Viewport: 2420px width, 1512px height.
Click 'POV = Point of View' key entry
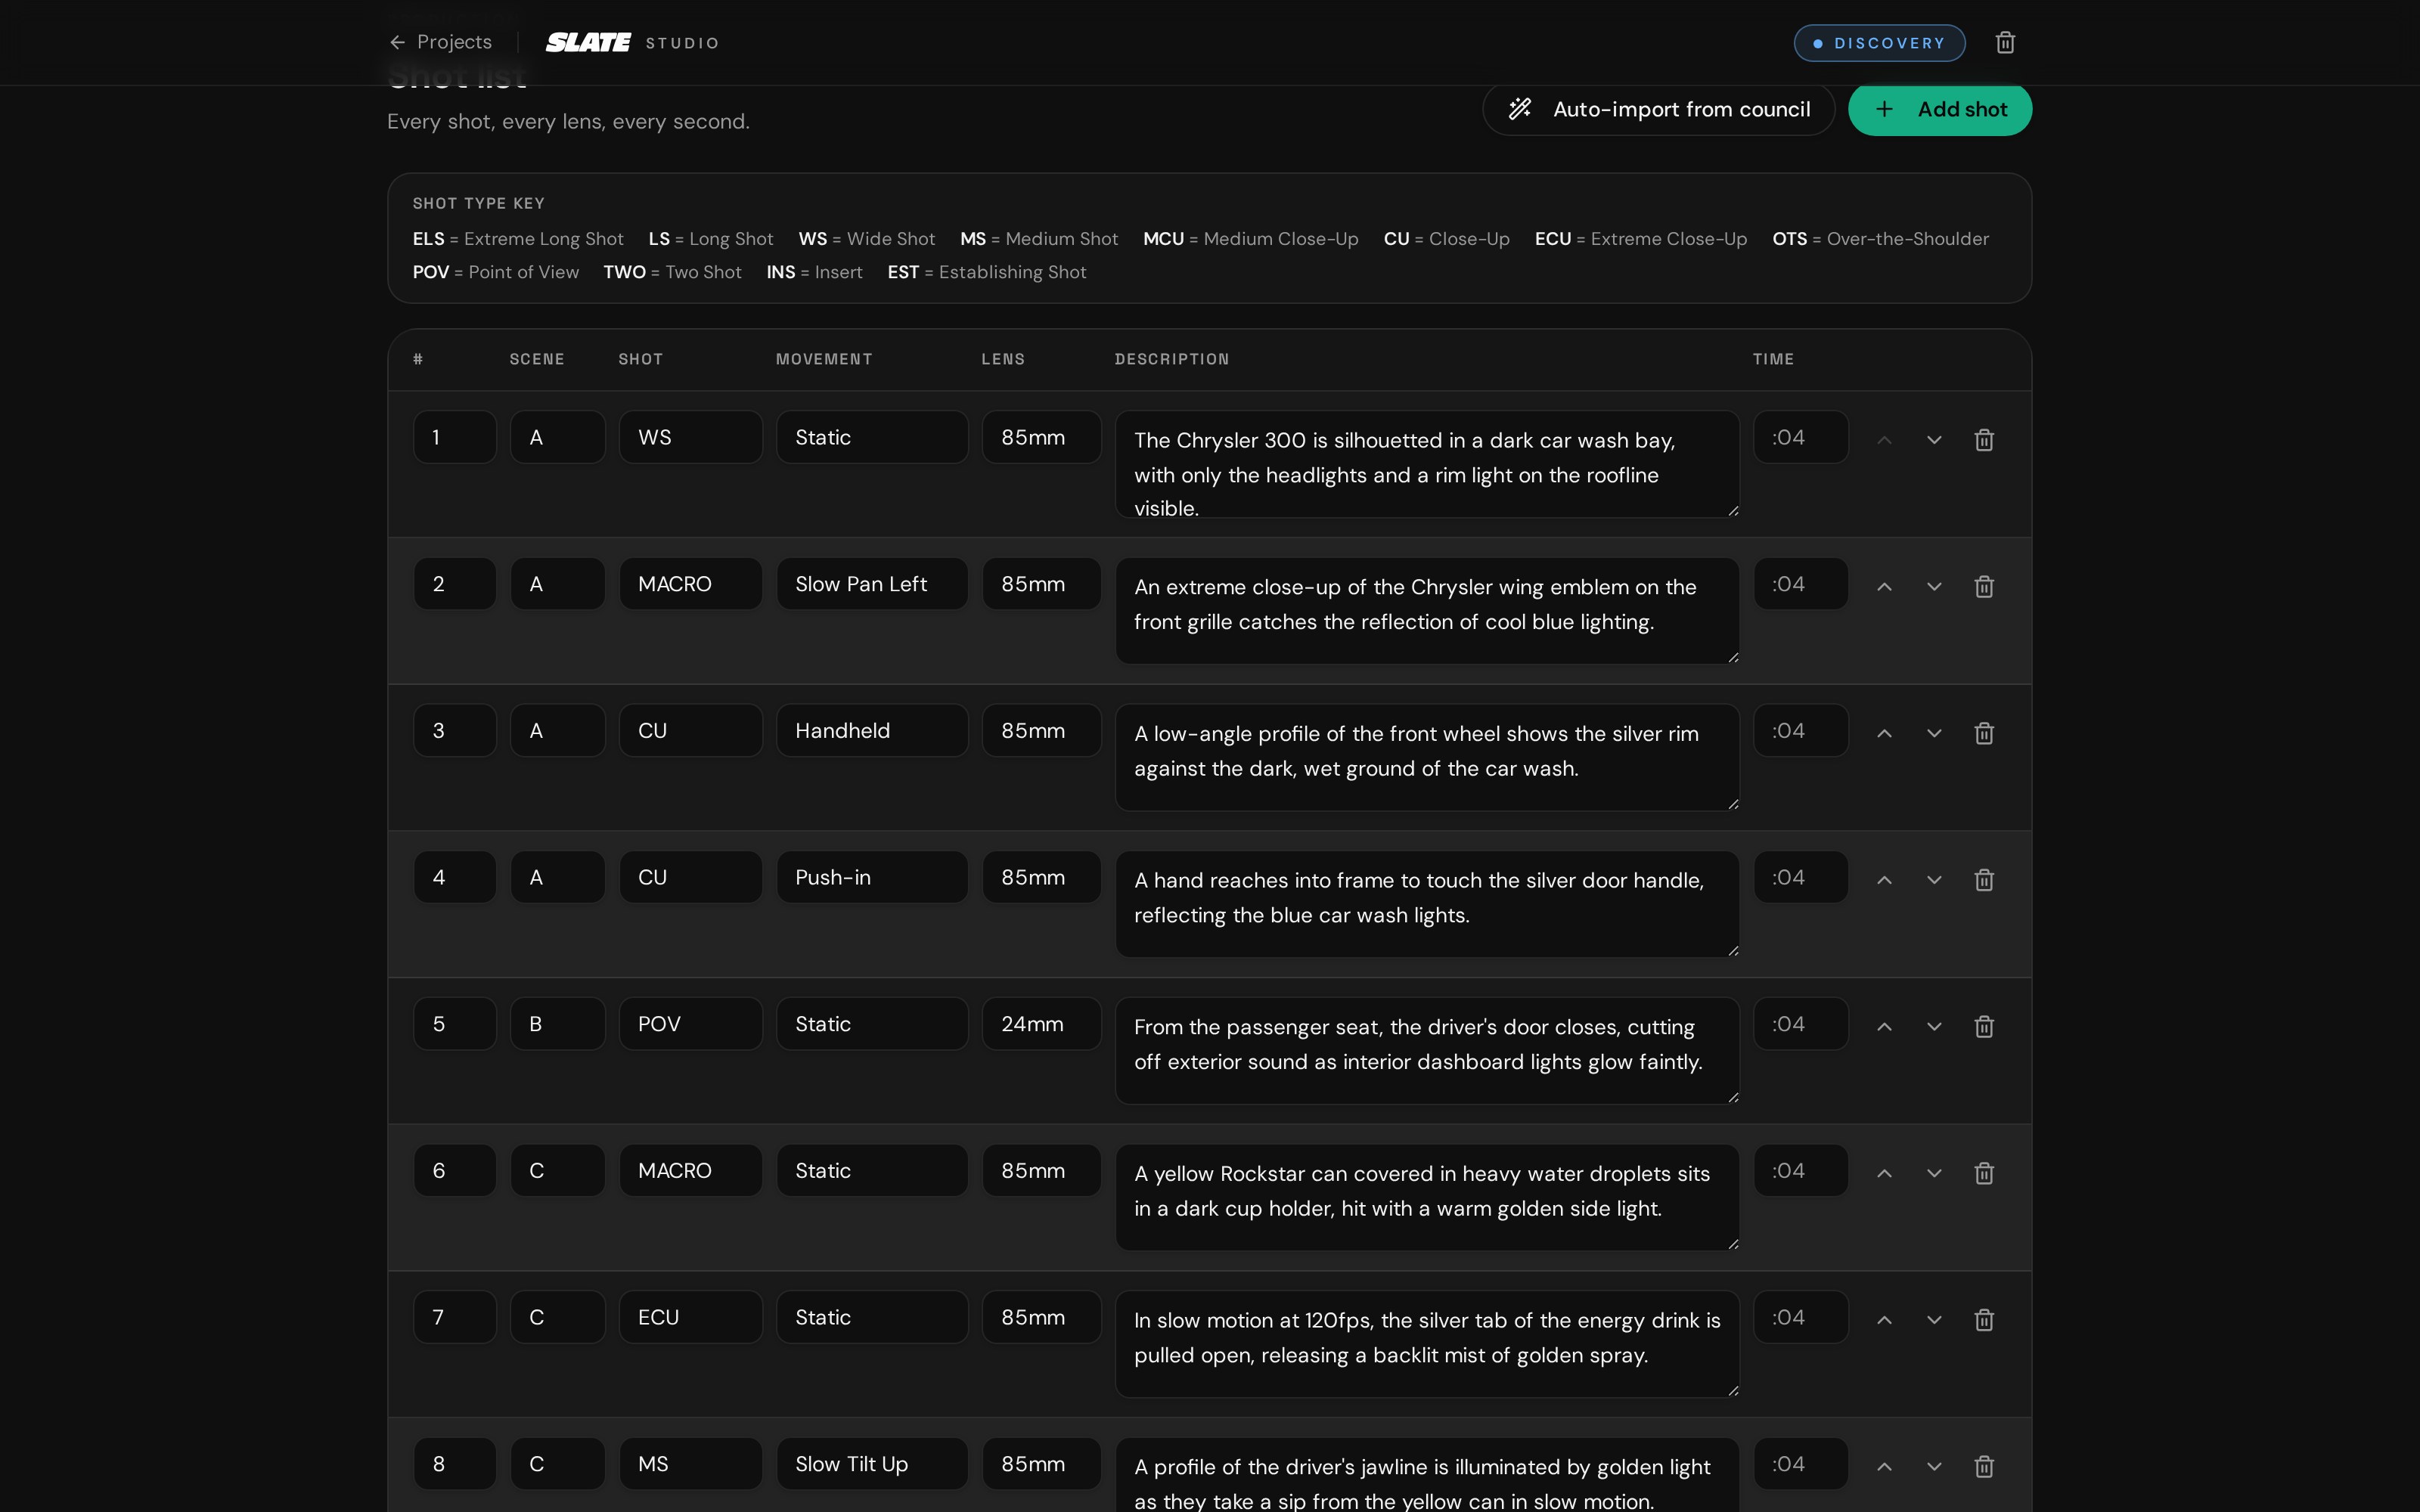[496, 272]
